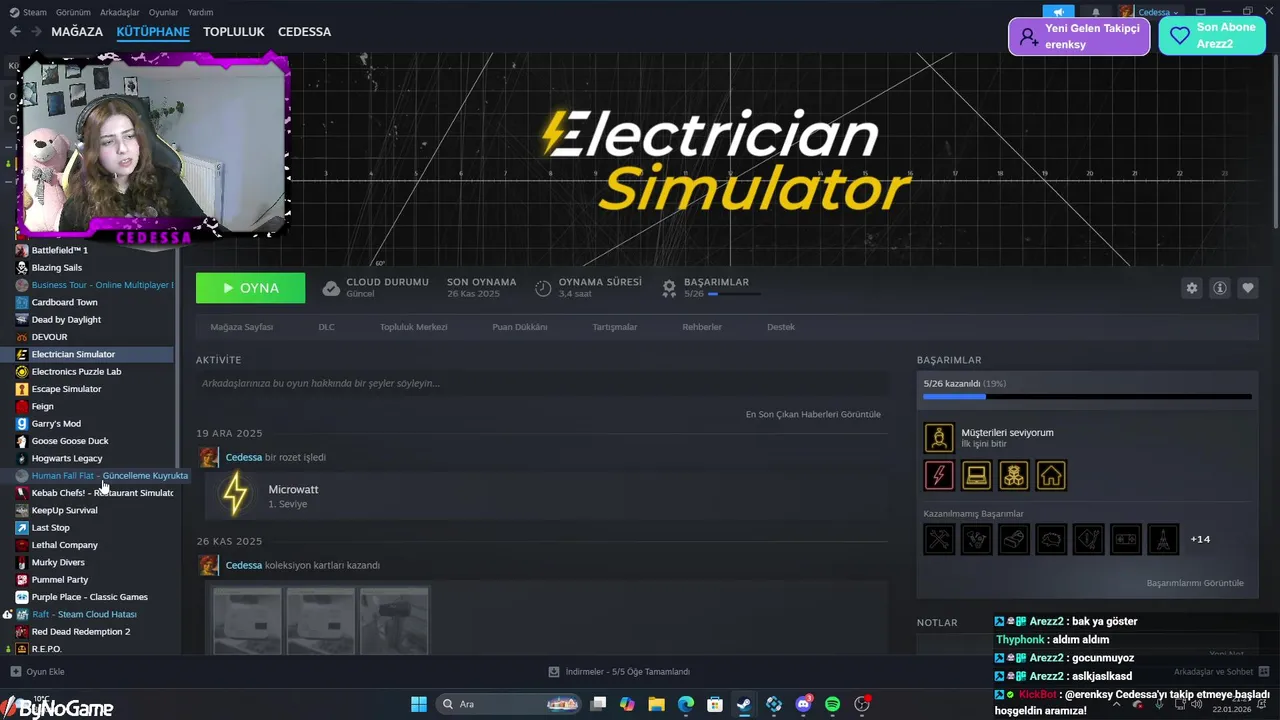Image resolution: width=1280 pixels, height=720 pixels.
Task: Click the Steam taskbar icon
Action: point(744,704)
